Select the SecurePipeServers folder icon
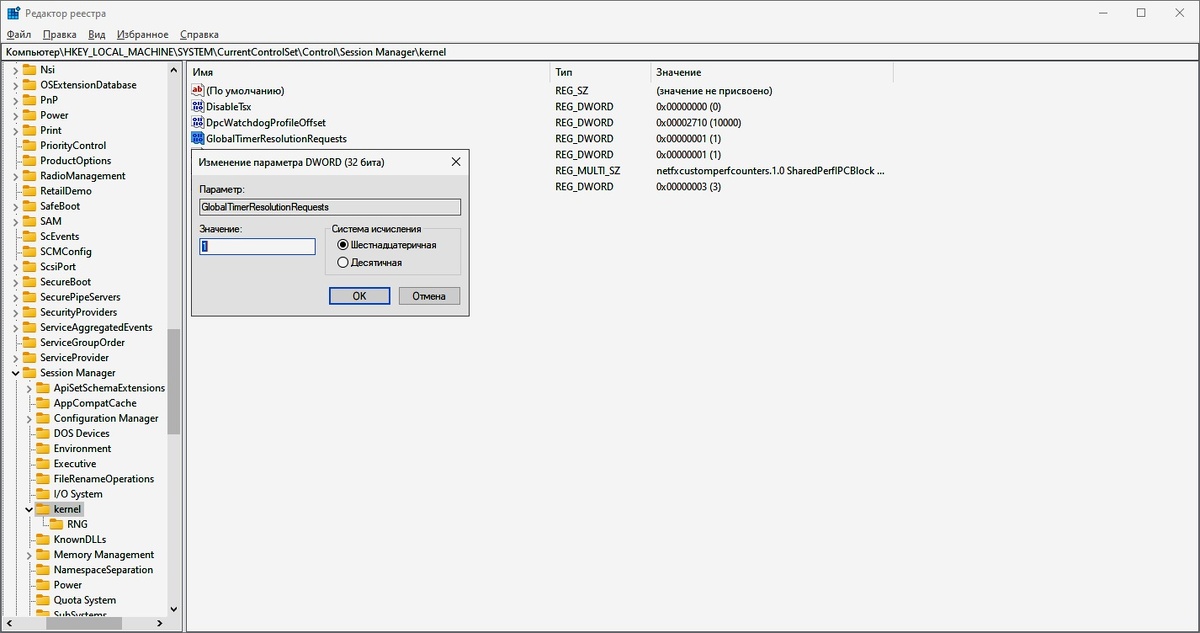 click(29, 297)
